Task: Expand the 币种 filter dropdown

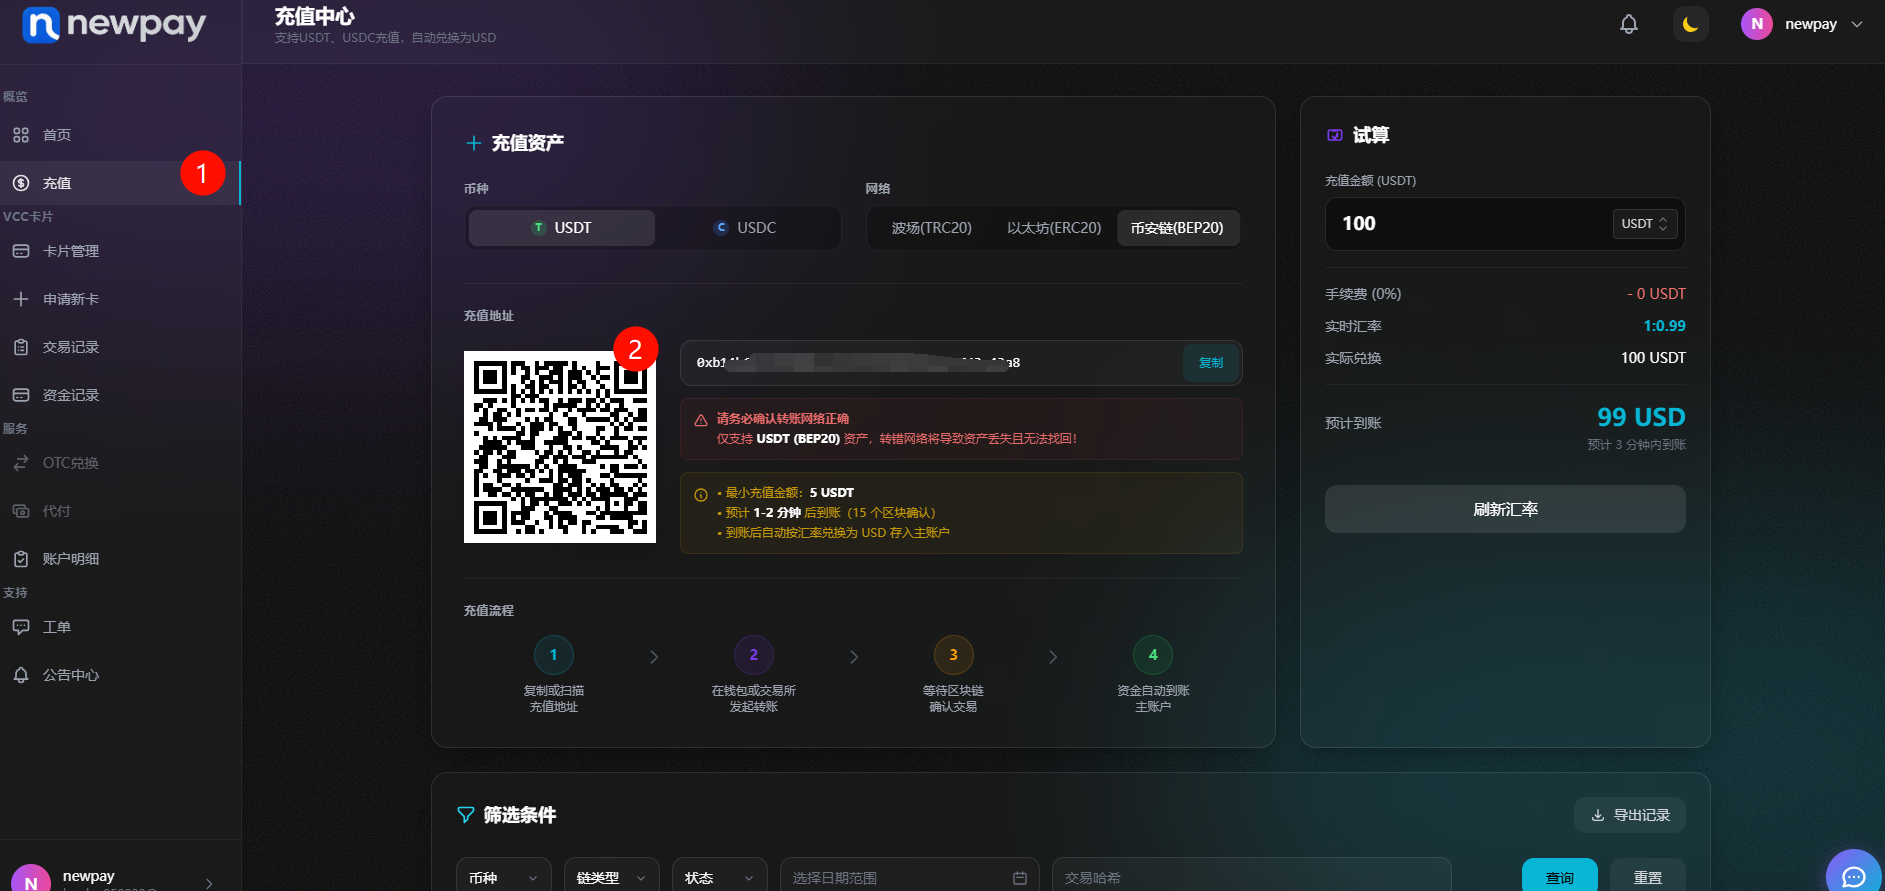Action: click(503, 877)
